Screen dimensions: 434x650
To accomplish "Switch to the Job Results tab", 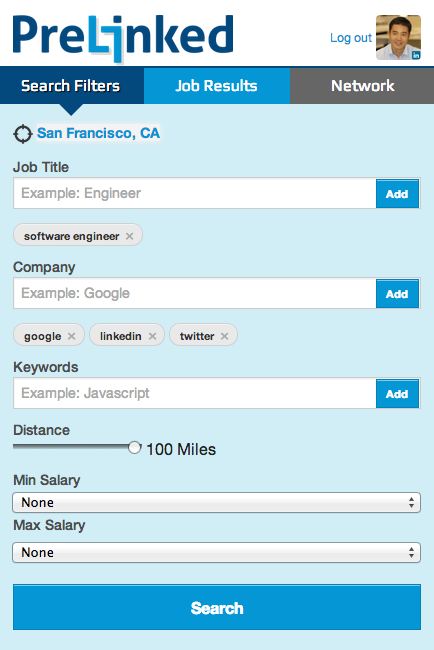I will pos(217,85).
